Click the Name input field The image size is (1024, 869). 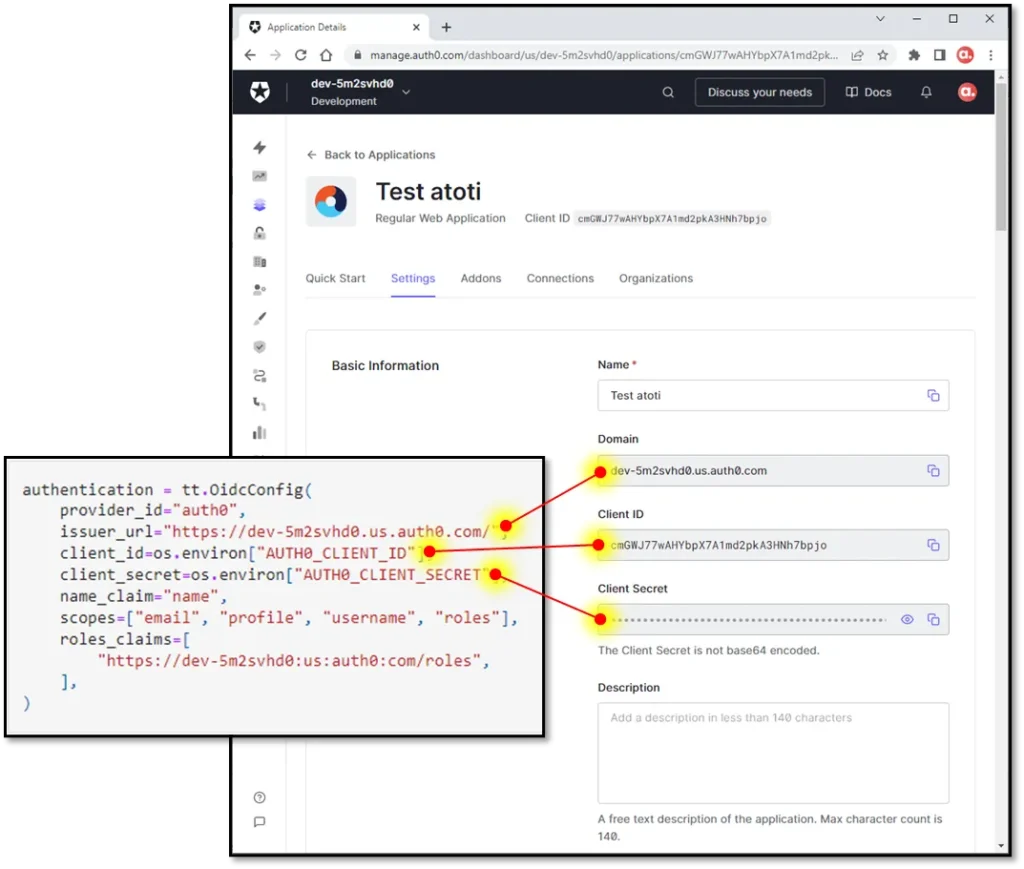click(x=773, y=396)
